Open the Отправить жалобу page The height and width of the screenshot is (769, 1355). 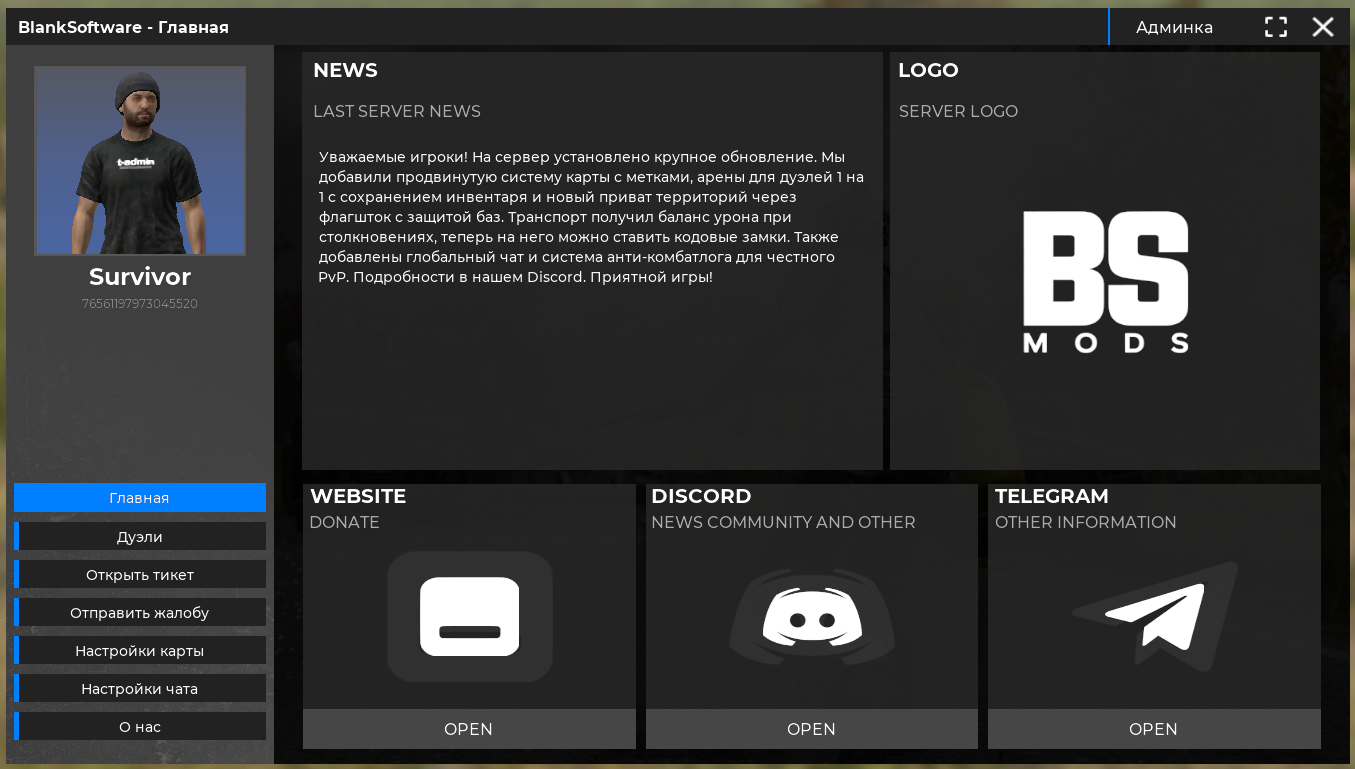pos(140,612)
